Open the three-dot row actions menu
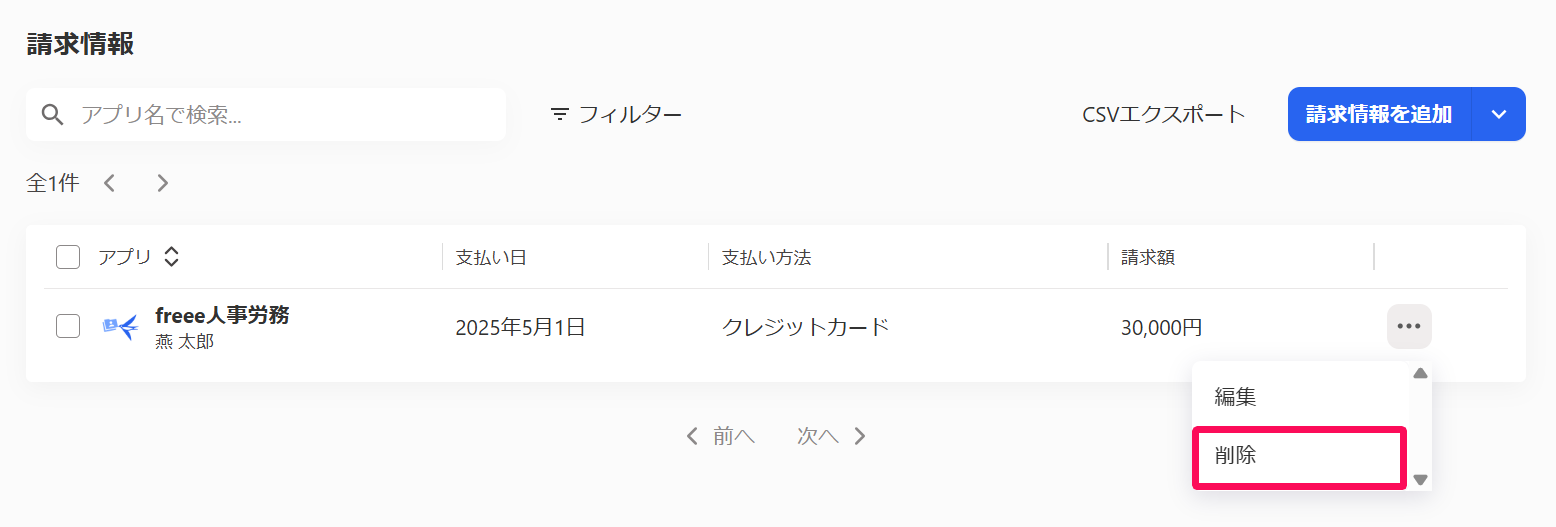Viewport: 1556px width, 527px height. (x=1409, y=327)
